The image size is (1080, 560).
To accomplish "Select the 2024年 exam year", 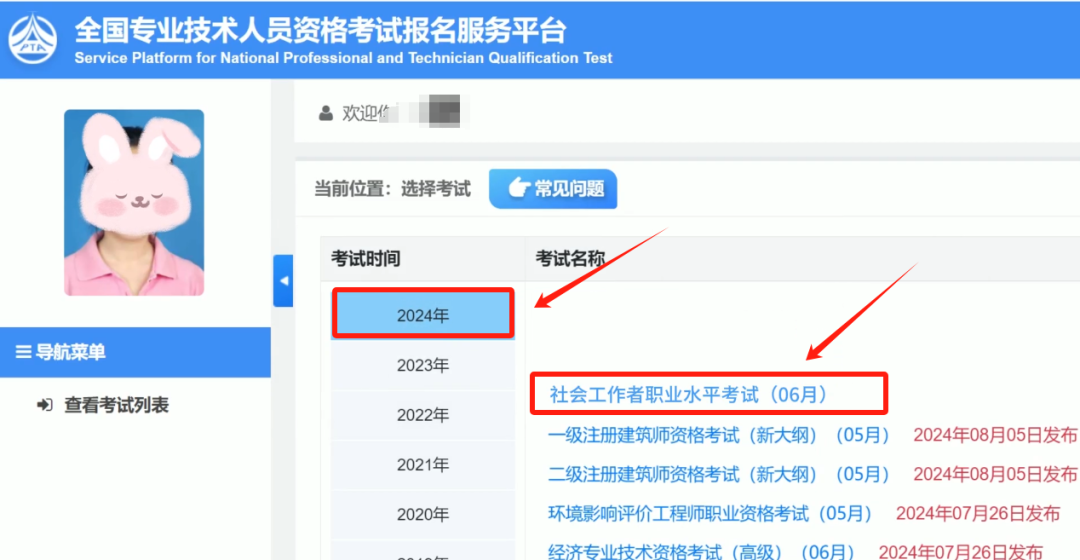I will 423,314.
